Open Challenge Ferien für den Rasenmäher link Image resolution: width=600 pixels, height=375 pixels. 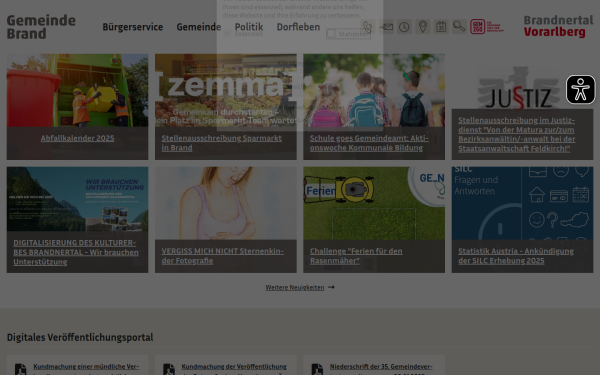[356, 256]
